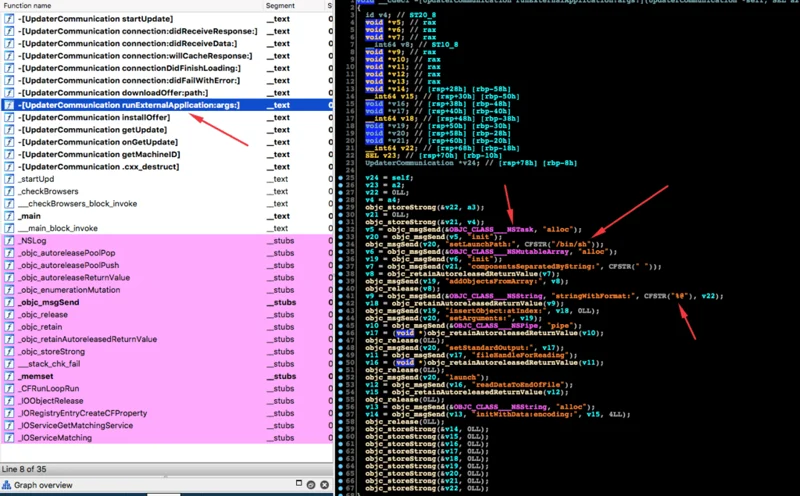The image size is (800, 496).
Task: Select ___checkBrowsers_block_invoke function
Action: tap(78, 204)
